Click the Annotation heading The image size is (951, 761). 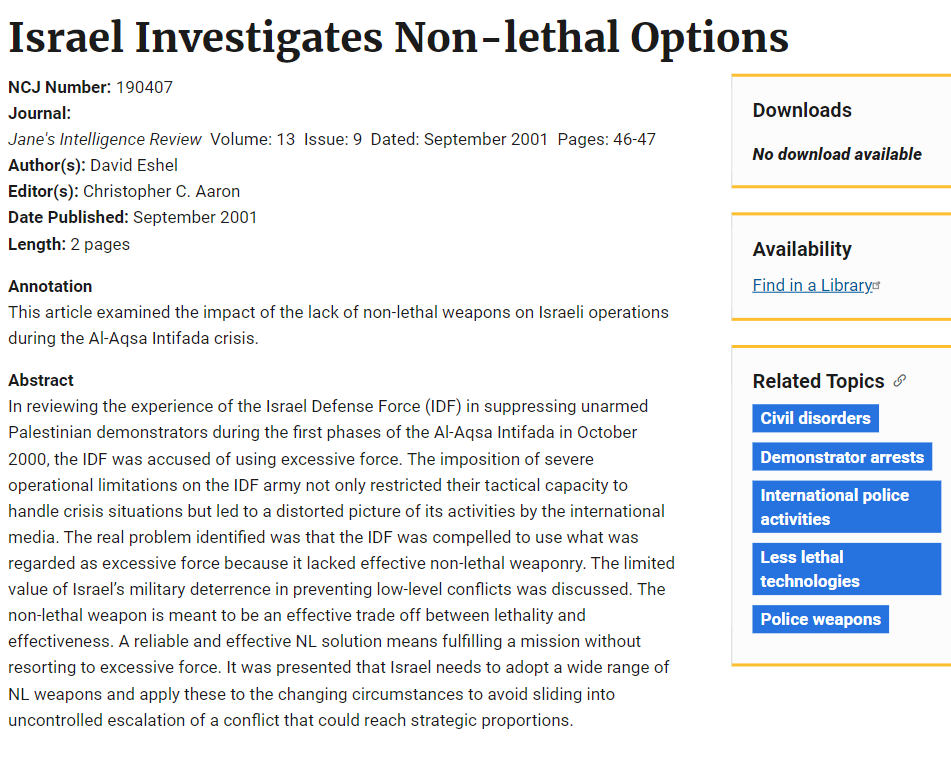[50, 286]
